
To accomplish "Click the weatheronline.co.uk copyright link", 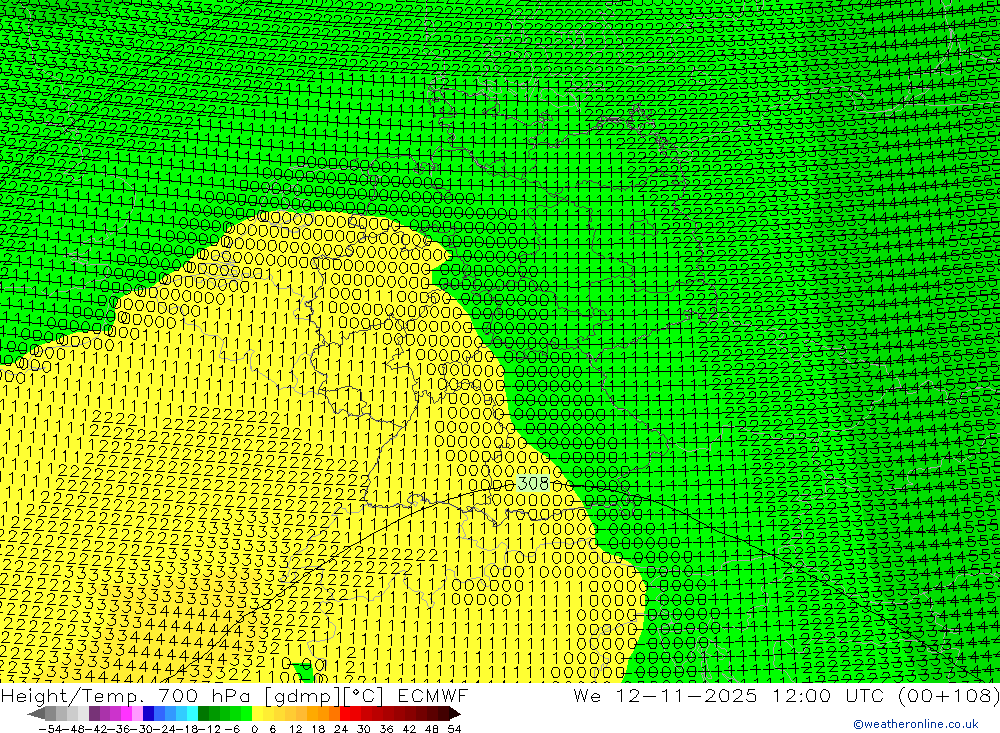I will coord(915,724).
